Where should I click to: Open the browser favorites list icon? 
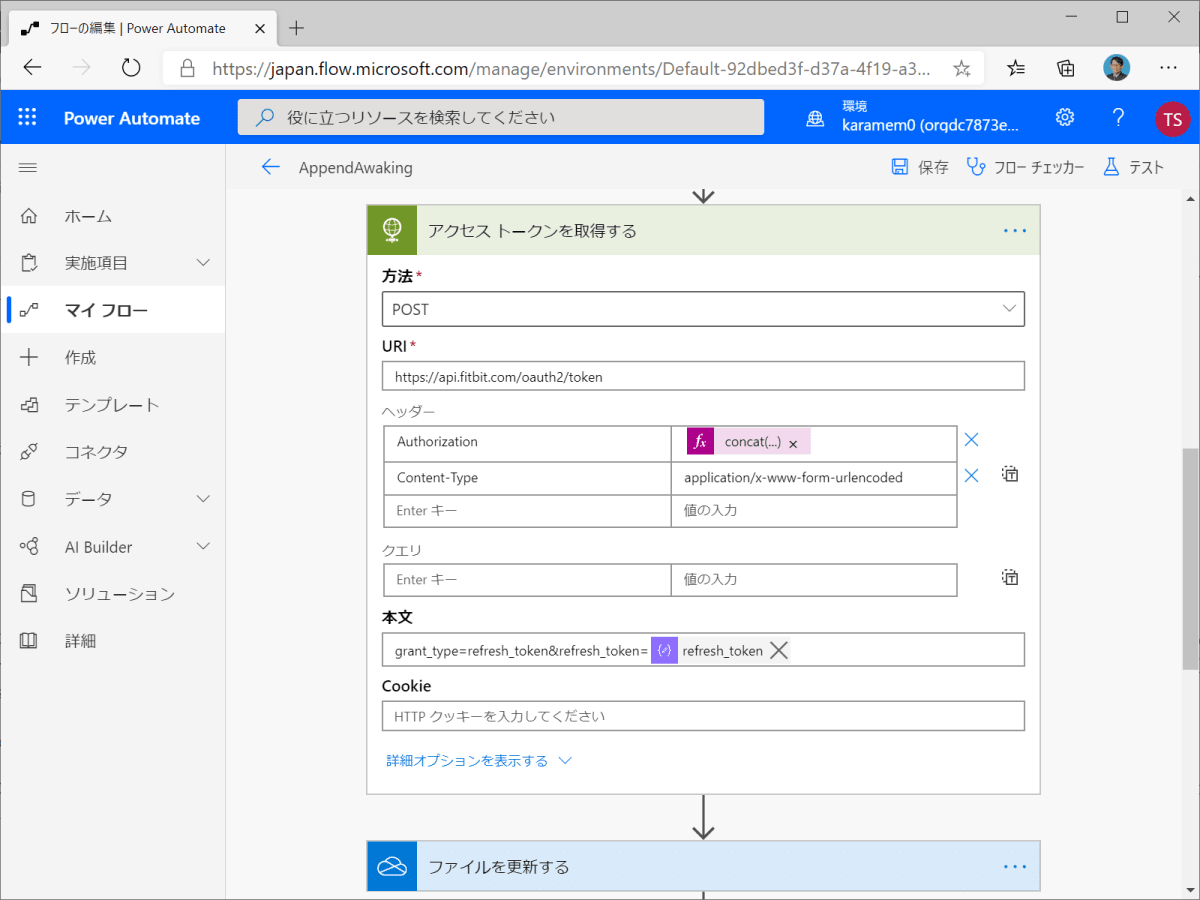tap(1016, 68)
